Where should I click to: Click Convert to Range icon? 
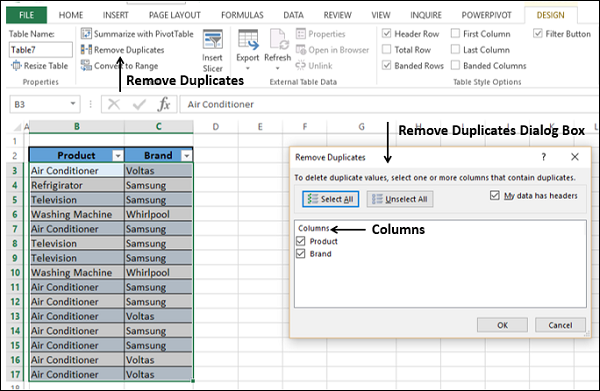point(86,66)
